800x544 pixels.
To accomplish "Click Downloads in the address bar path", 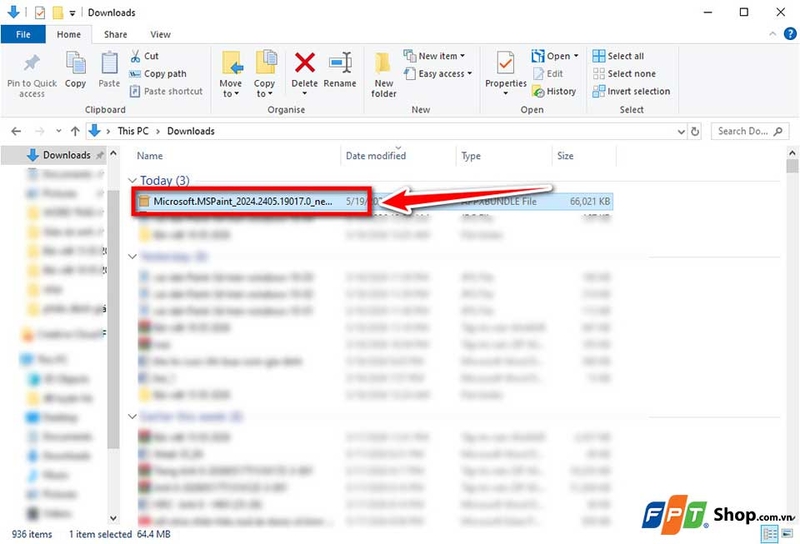I will coord(191,131).
